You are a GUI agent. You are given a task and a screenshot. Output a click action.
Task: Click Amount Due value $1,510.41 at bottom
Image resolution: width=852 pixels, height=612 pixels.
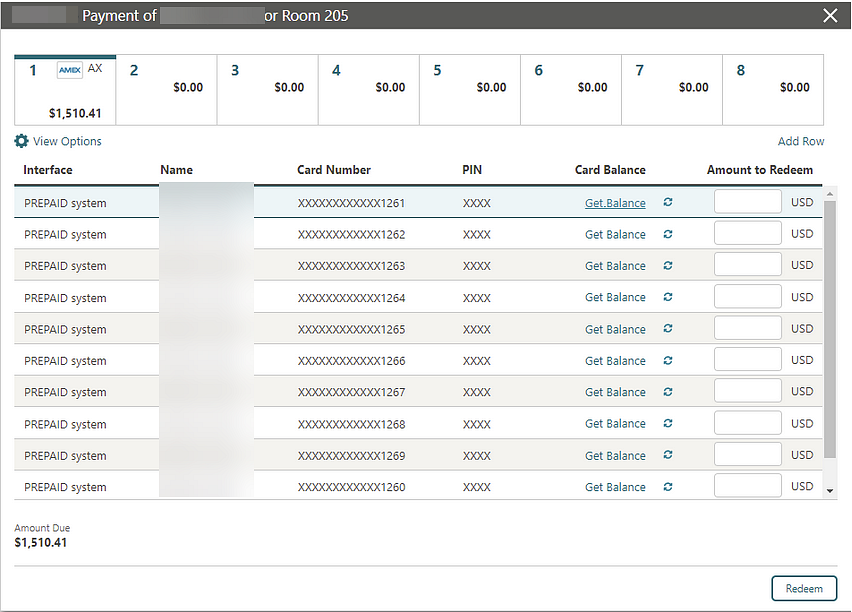(41, 542)
